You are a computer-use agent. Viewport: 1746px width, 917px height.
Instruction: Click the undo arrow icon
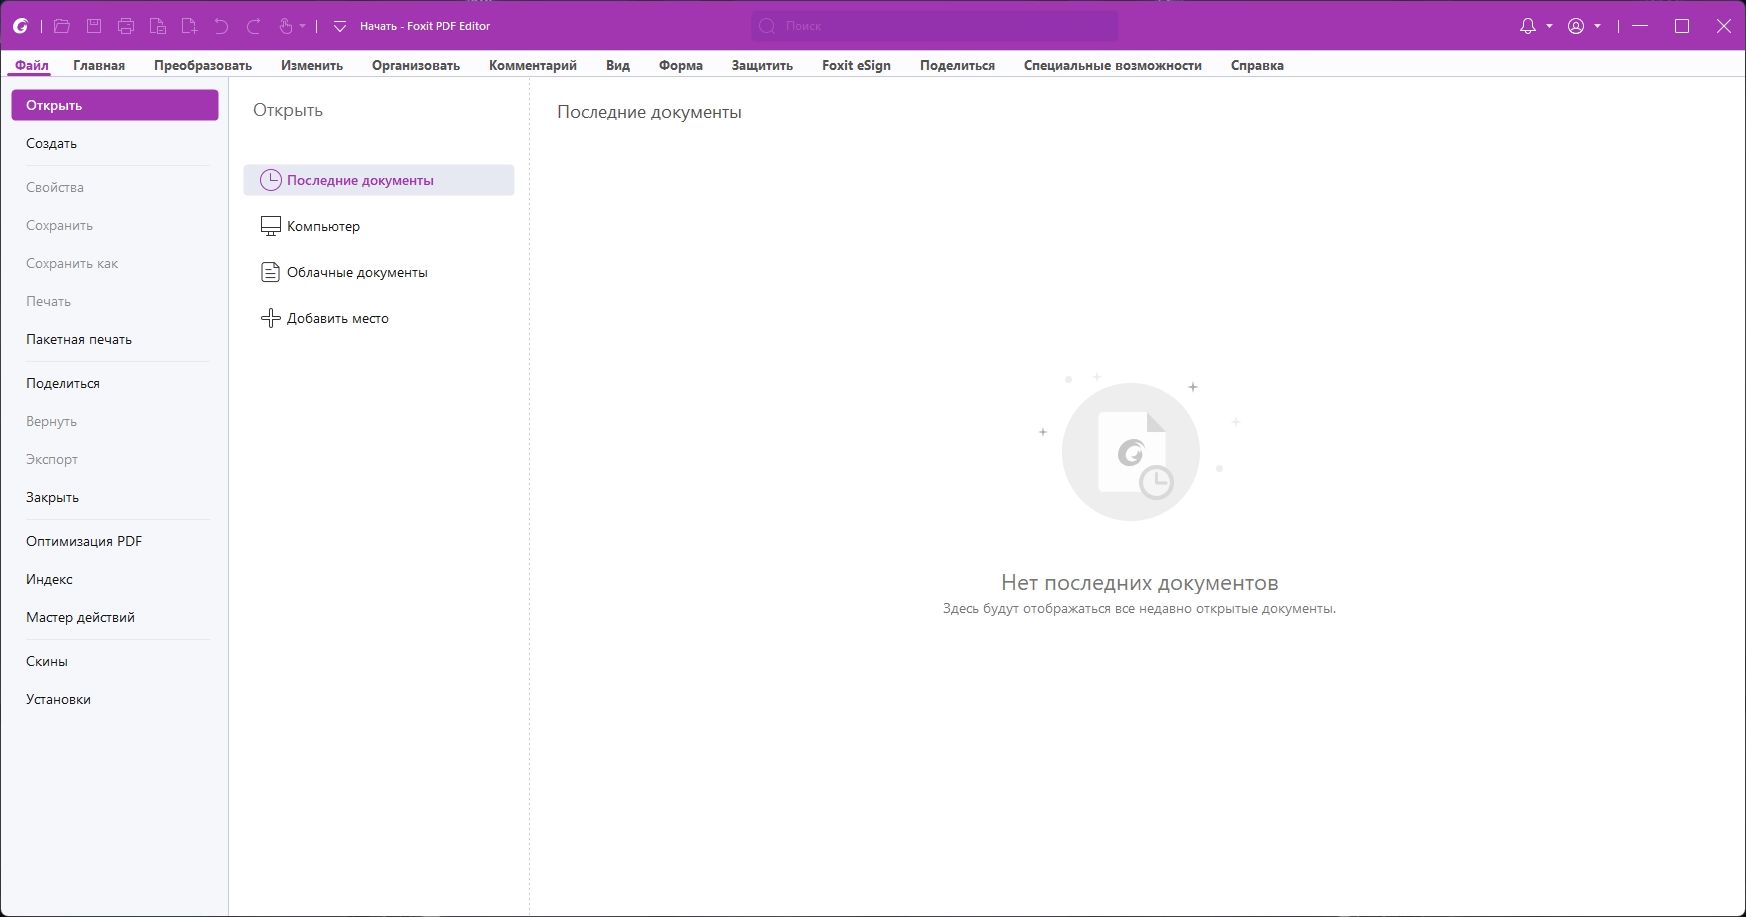click(x=221, y=26)
